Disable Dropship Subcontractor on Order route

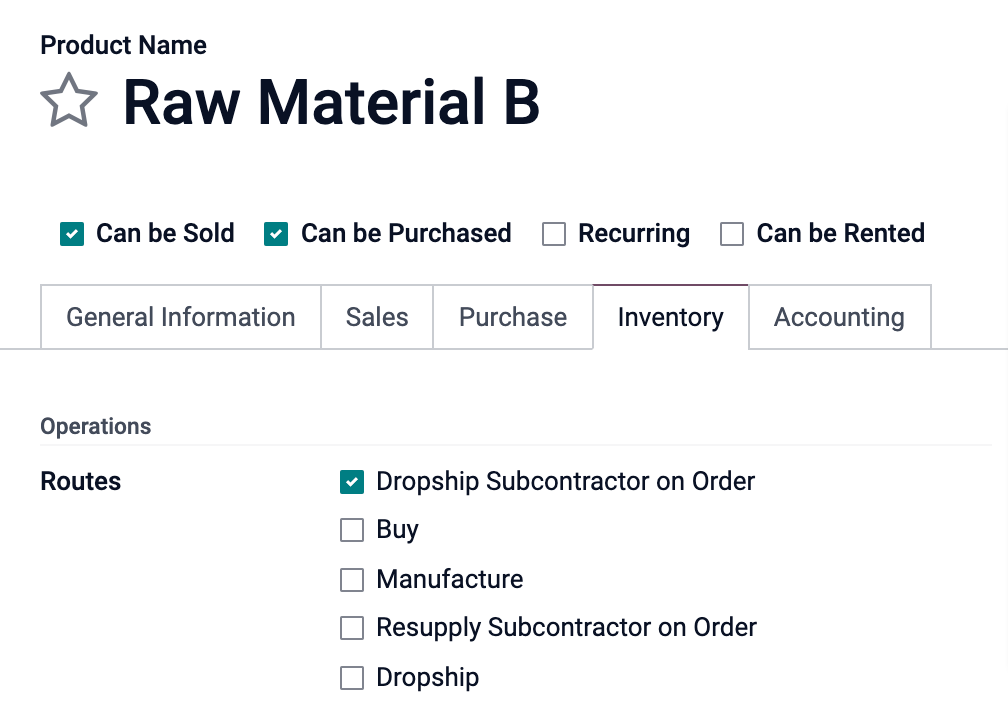point(352,482)
